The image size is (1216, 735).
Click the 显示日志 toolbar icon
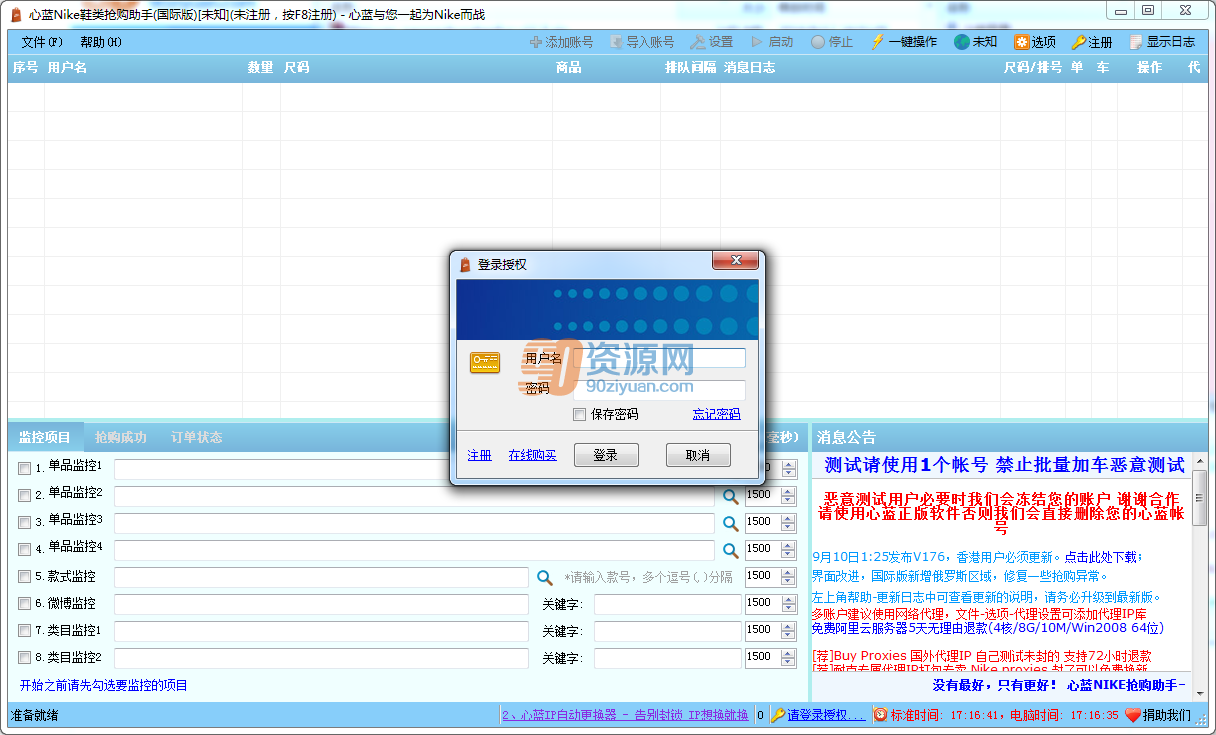pyautogui.click(x=1136, y=42)
